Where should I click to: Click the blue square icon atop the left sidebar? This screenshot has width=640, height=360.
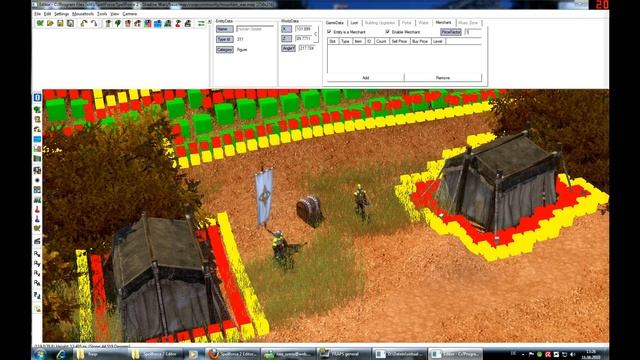coord(37,98)
